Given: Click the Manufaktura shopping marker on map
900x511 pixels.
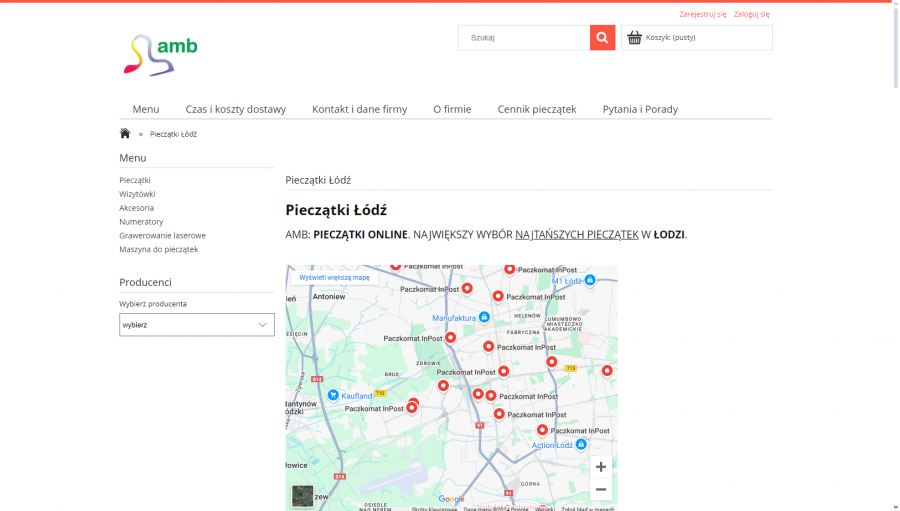Looking at the screenshot, I should [x=484, y=317].
